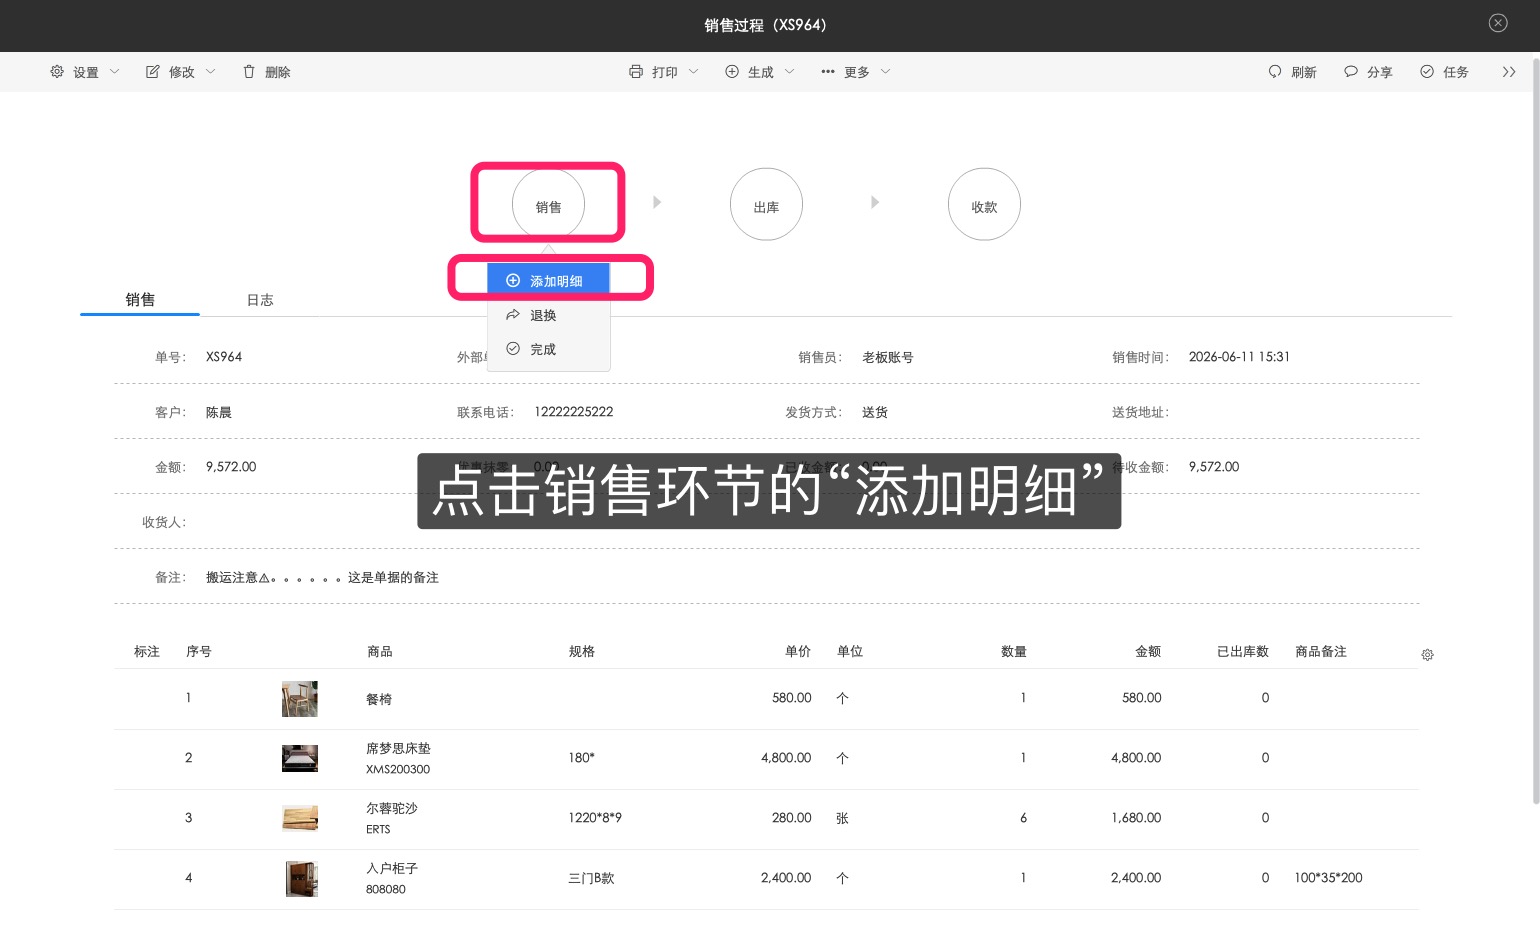Expand the 更多 dropdown chevron
1540x939 pixels.
[885, 72]
